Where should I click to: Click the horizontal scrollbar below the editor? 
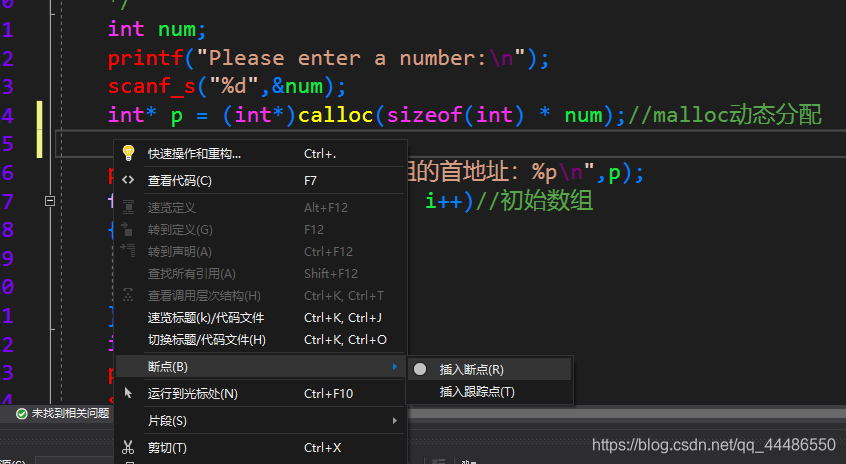626,413
